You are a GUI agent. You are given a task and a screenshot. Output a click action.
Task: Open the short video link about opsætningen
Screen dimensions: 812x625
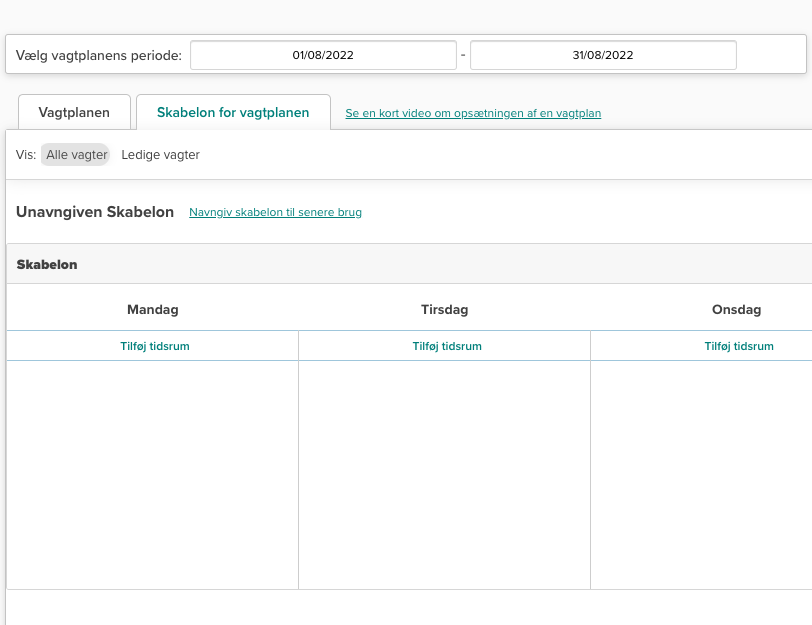pos(473,114)
